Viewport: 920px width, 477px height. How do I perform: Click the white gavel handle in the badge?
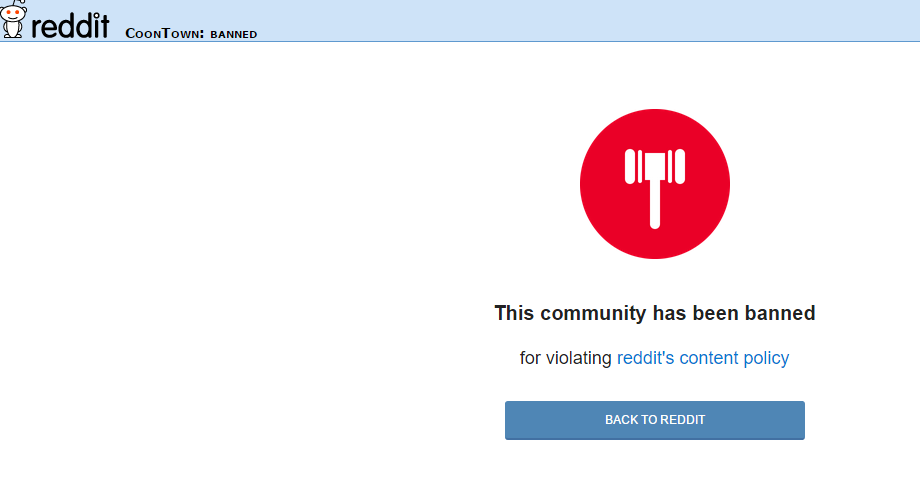tap(655, 204)
